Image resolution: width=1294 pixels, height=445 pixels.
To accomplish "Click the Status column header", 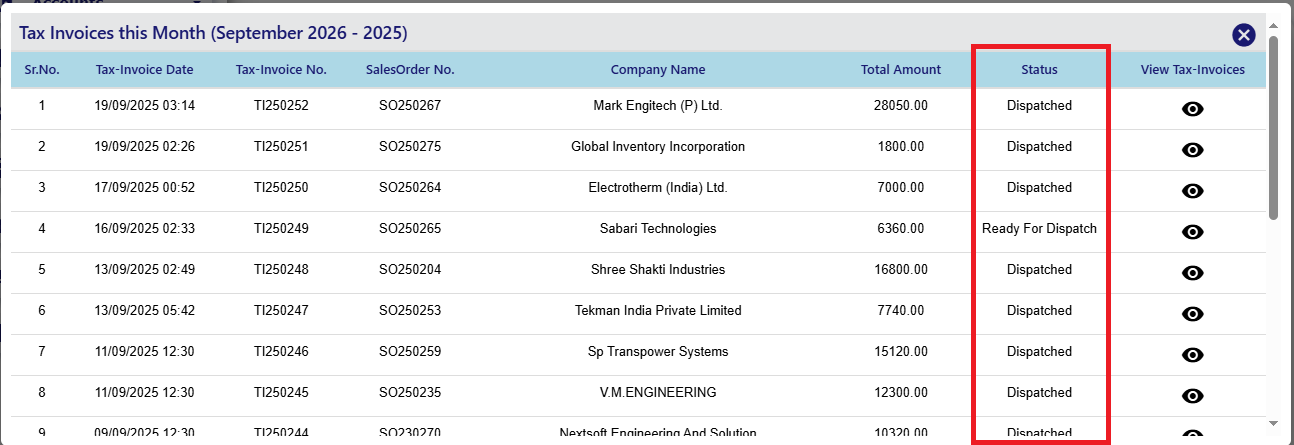I will 1039,70.
